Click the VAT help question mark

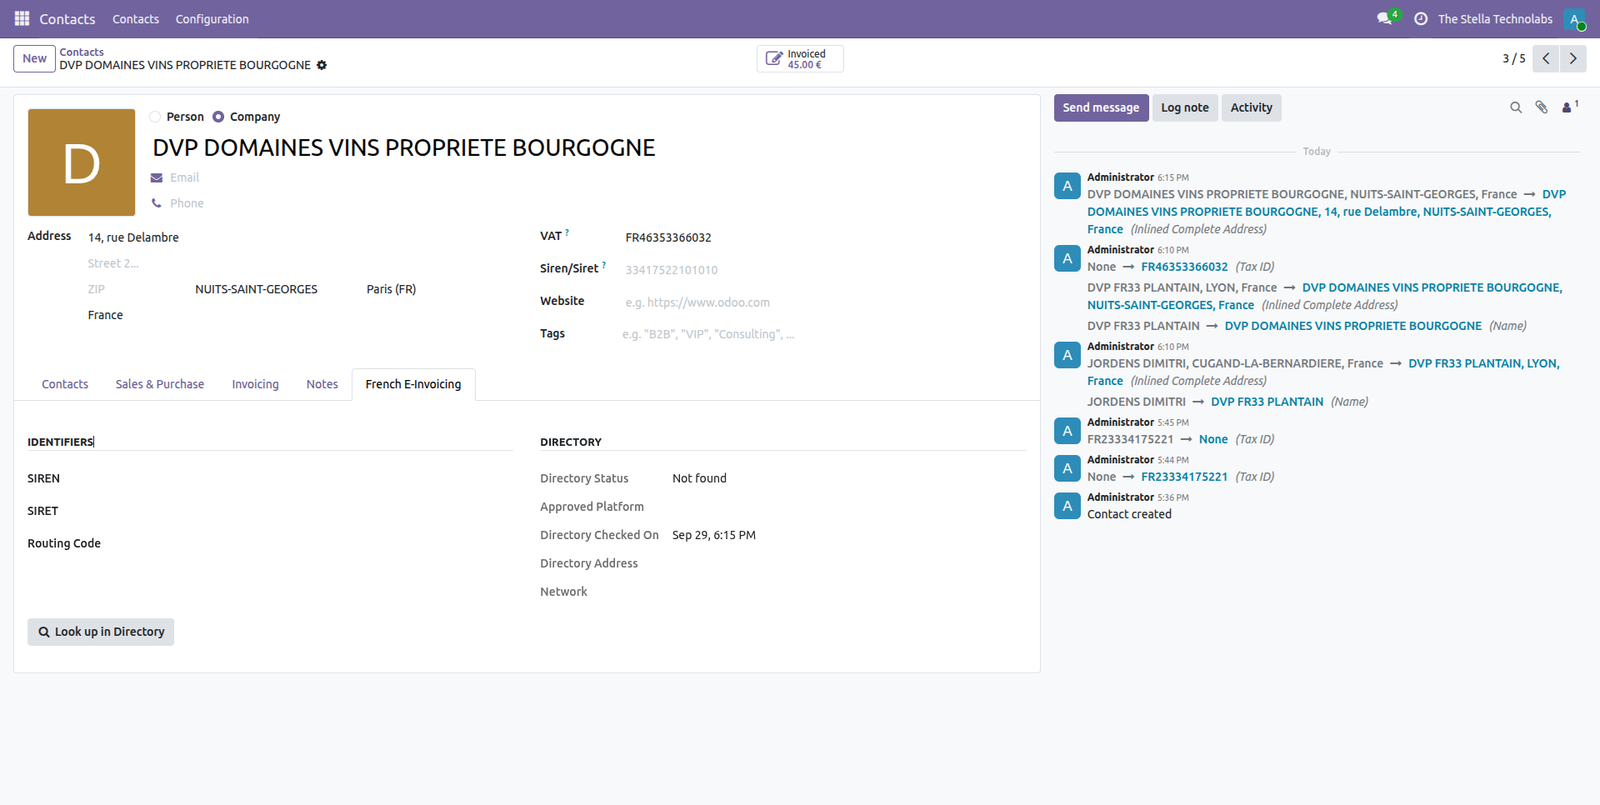pos(567,233)
